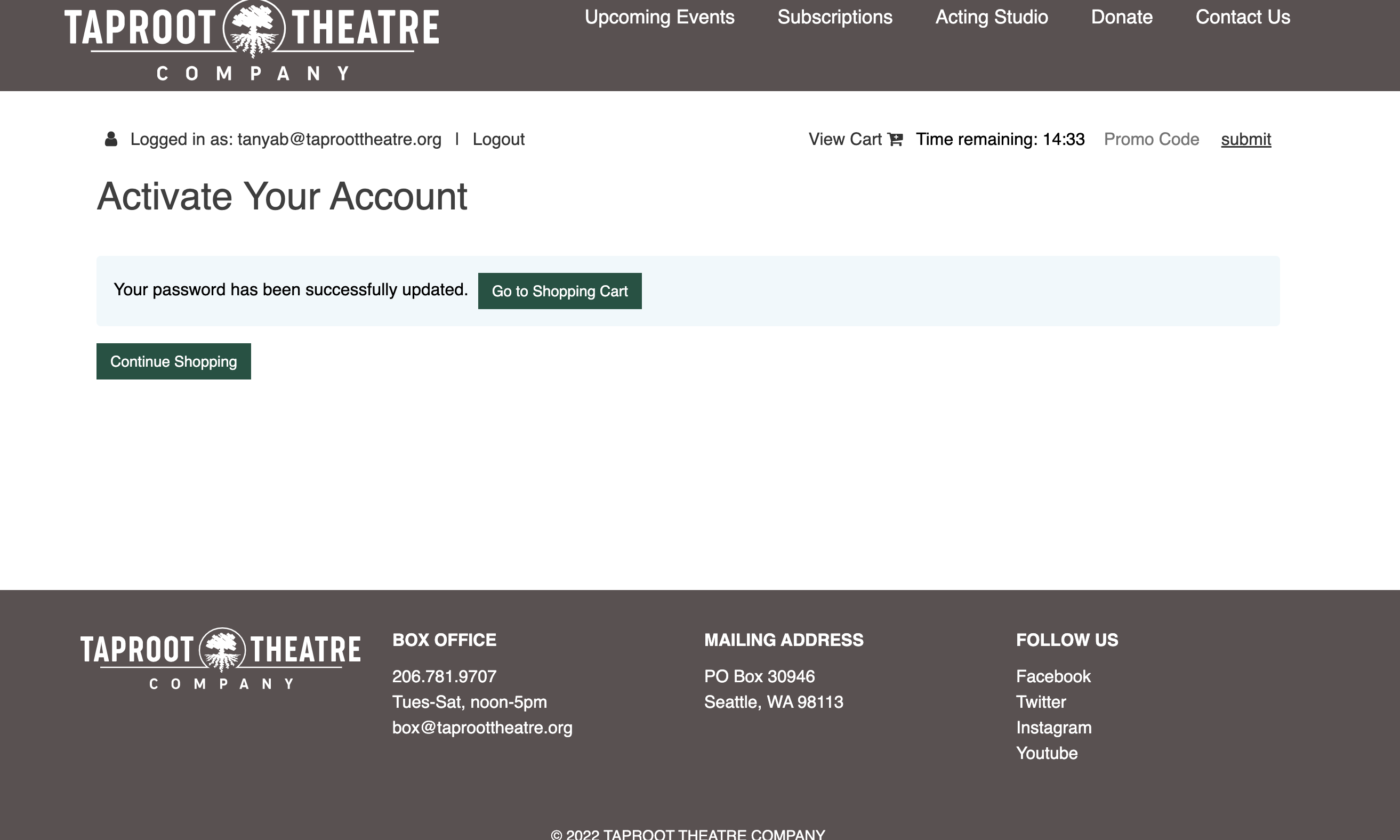Open the Subscriptions menu item
This screenshot has width=1400, height=840.
(835, 17)
